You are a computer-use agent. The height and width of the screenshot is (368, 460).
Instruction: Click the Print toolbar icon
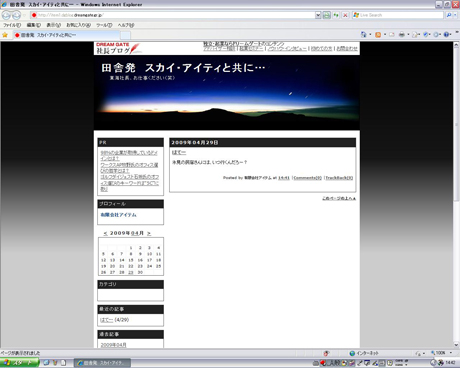tap(402, 34)
